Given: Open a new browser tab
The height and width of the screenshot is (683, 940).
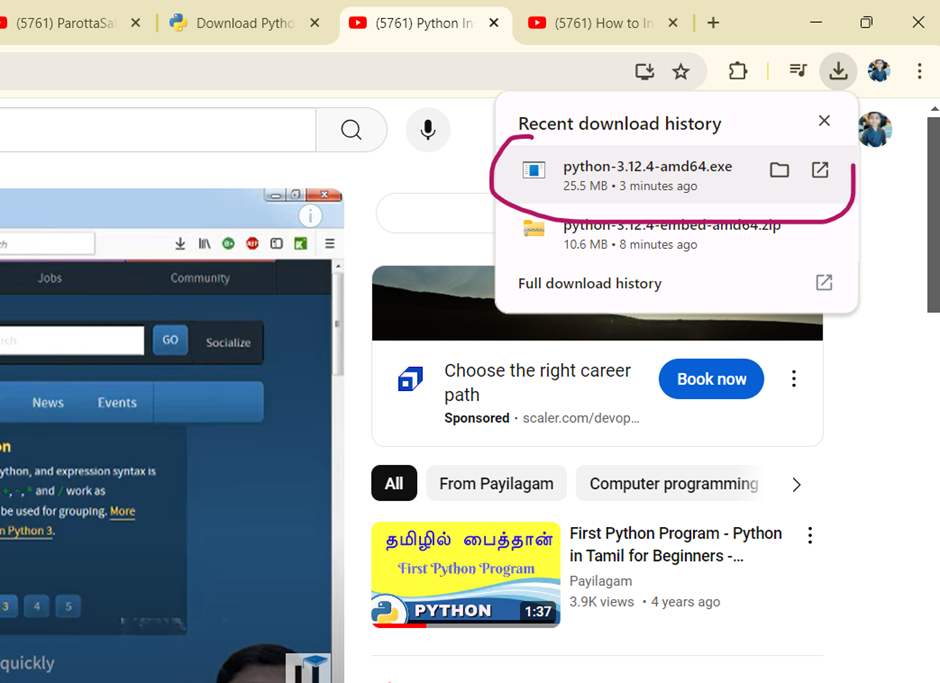Looking at the screenshot, I should point(713,23).
